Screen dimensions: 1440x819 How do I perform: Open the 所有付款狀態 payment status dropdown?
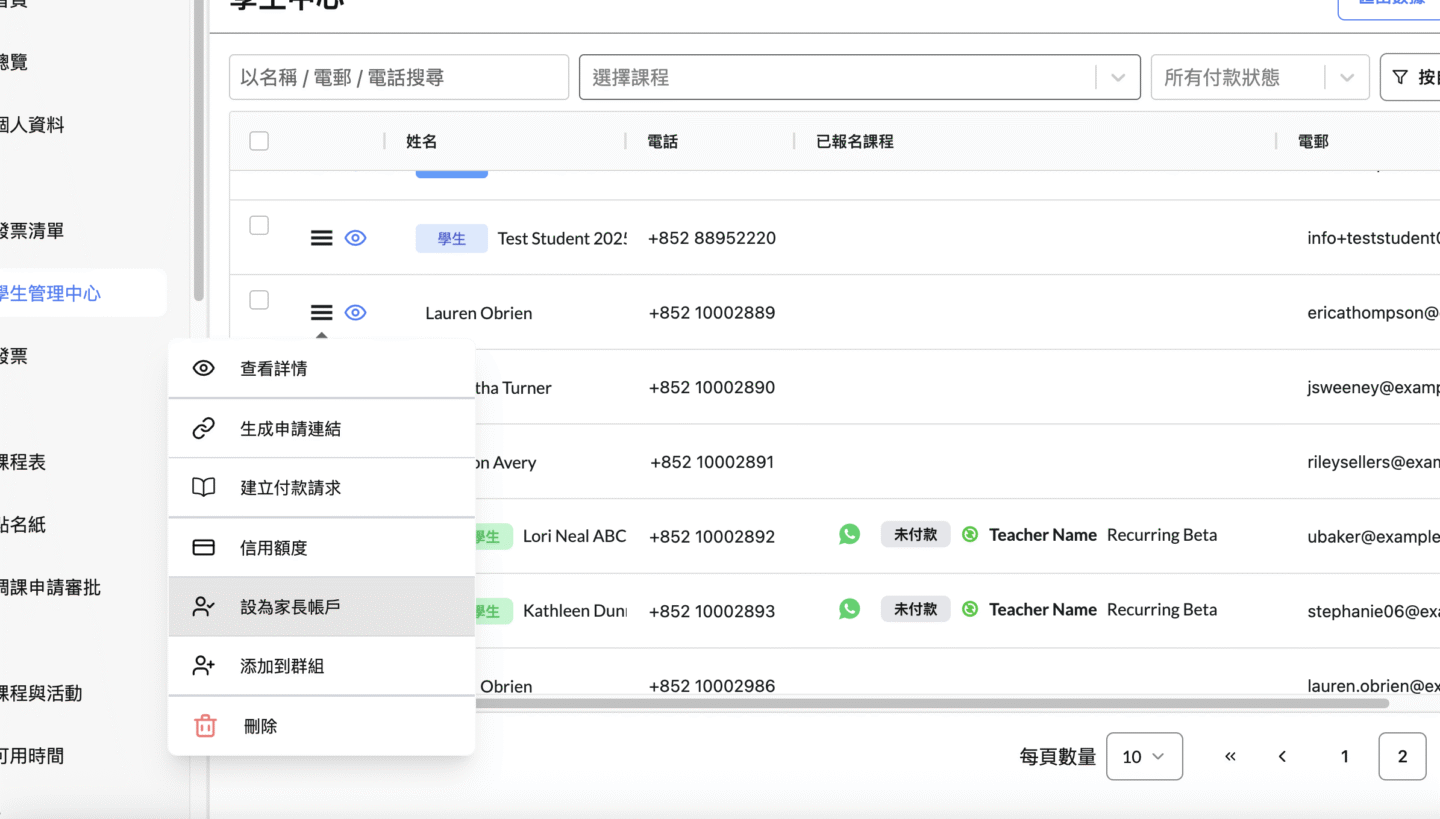click(1346, 77)
